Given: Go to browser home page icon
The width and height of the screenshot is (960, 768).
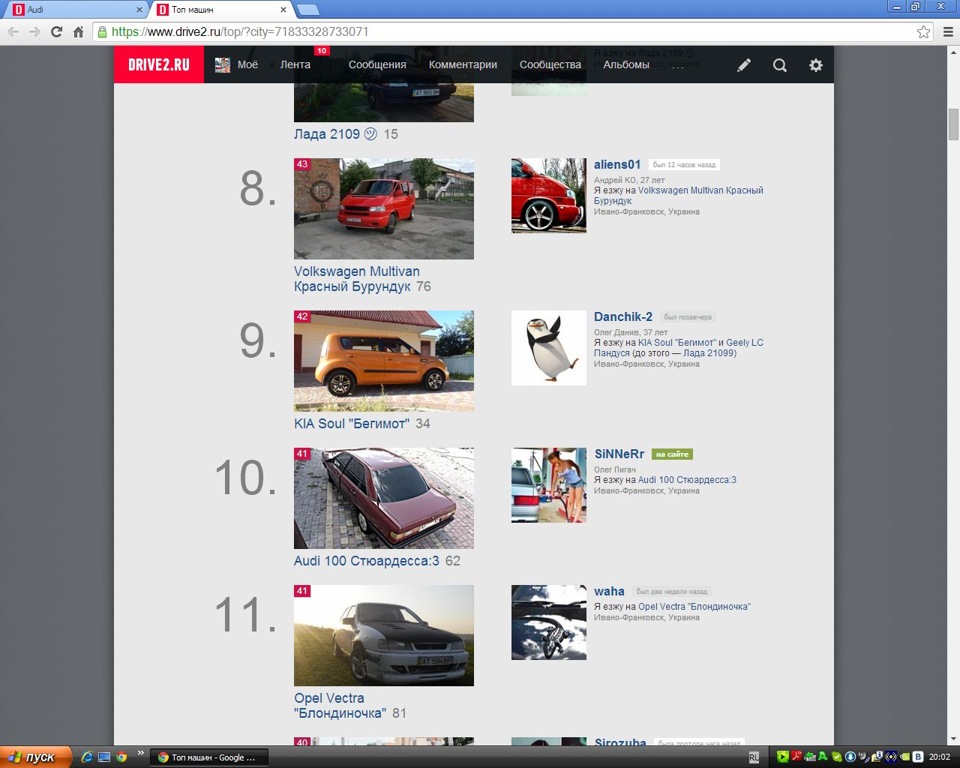Looking at the screenshot, I should 78,32.
